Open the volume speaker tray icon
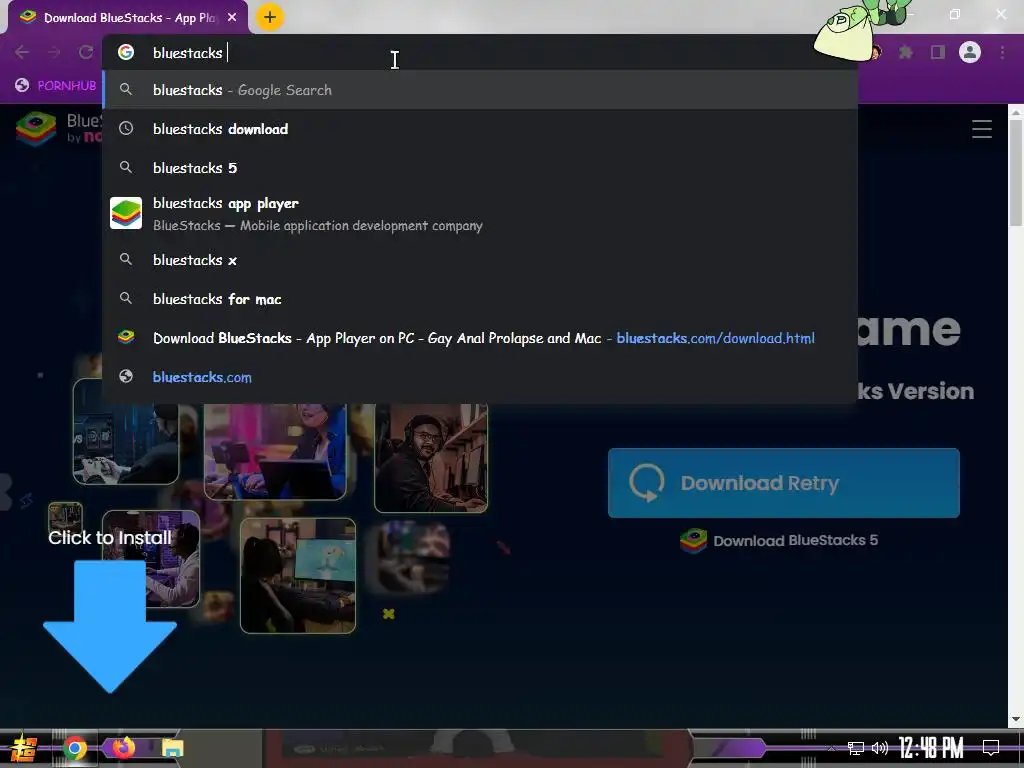 pyautogui.click(x=880, y=748)
